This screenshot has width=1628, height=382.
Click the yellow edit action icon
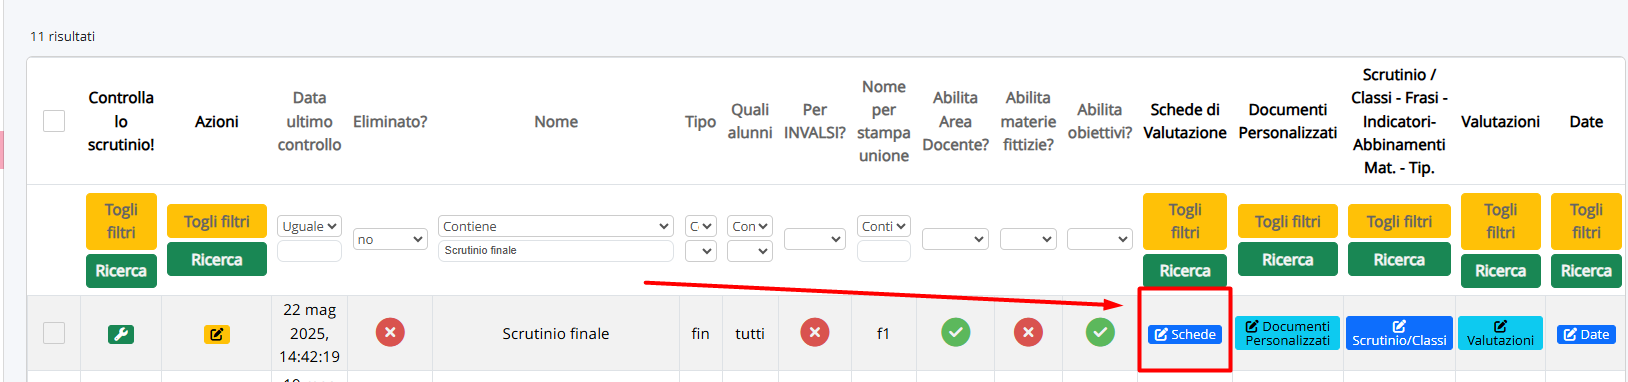click(217, 334)
